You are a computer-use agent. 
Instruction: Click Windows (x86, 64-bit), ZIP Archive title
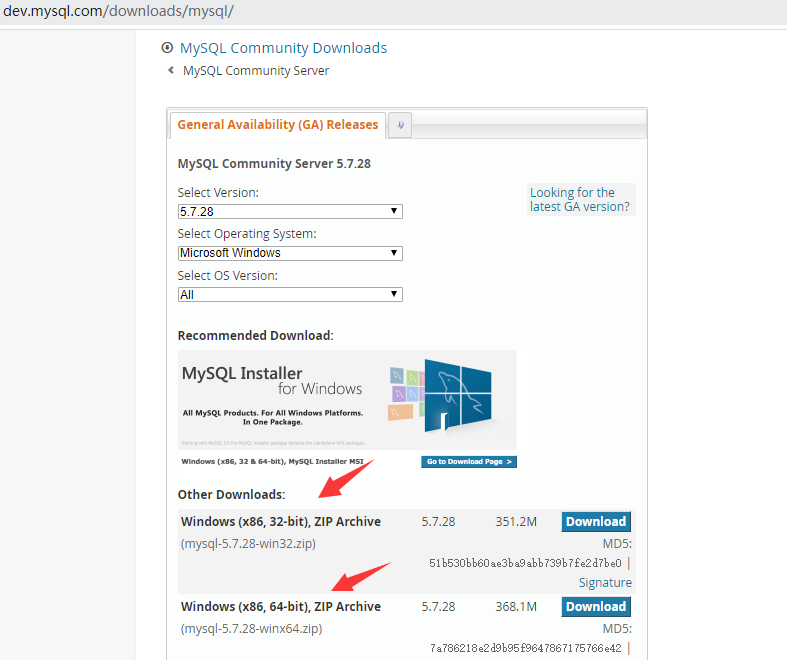(281, 606)
